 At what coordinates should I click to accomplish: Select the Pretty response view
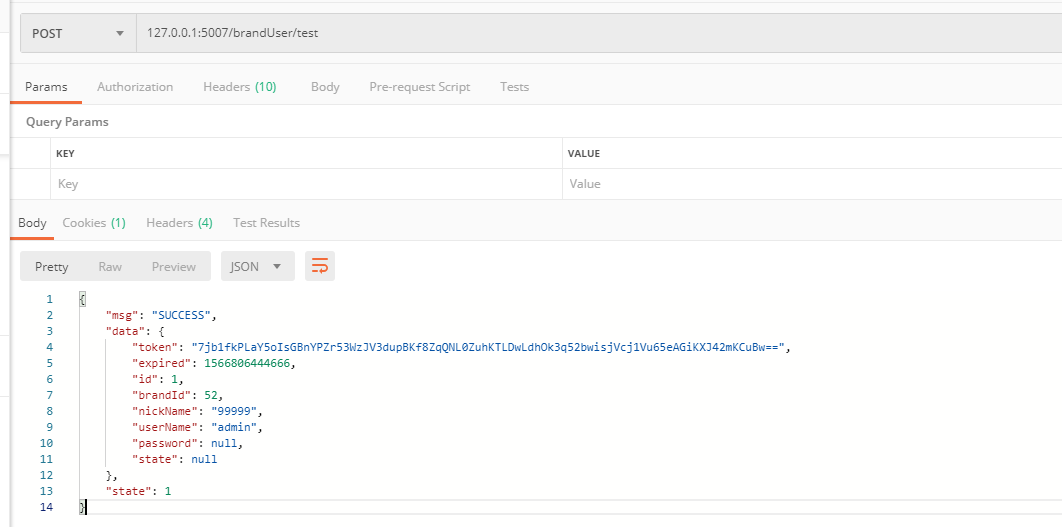[x=51, y=266]
